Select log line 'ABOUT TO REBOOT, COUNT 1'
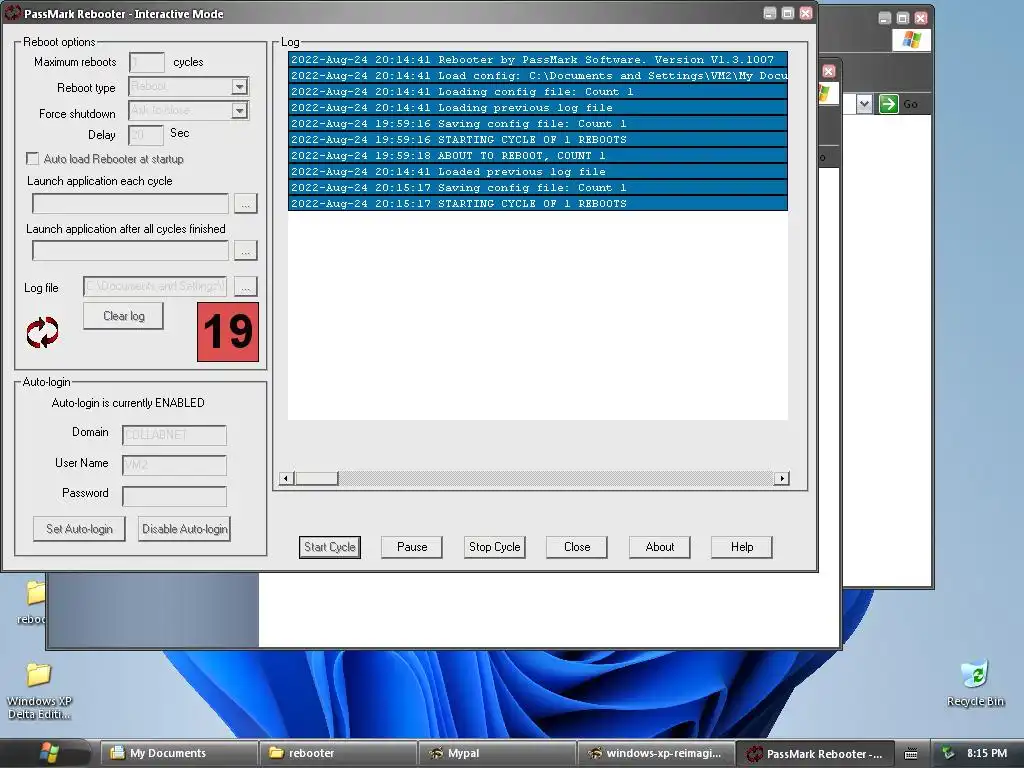This screenshot has height=768, width=1024. click(x=537, y=155)
